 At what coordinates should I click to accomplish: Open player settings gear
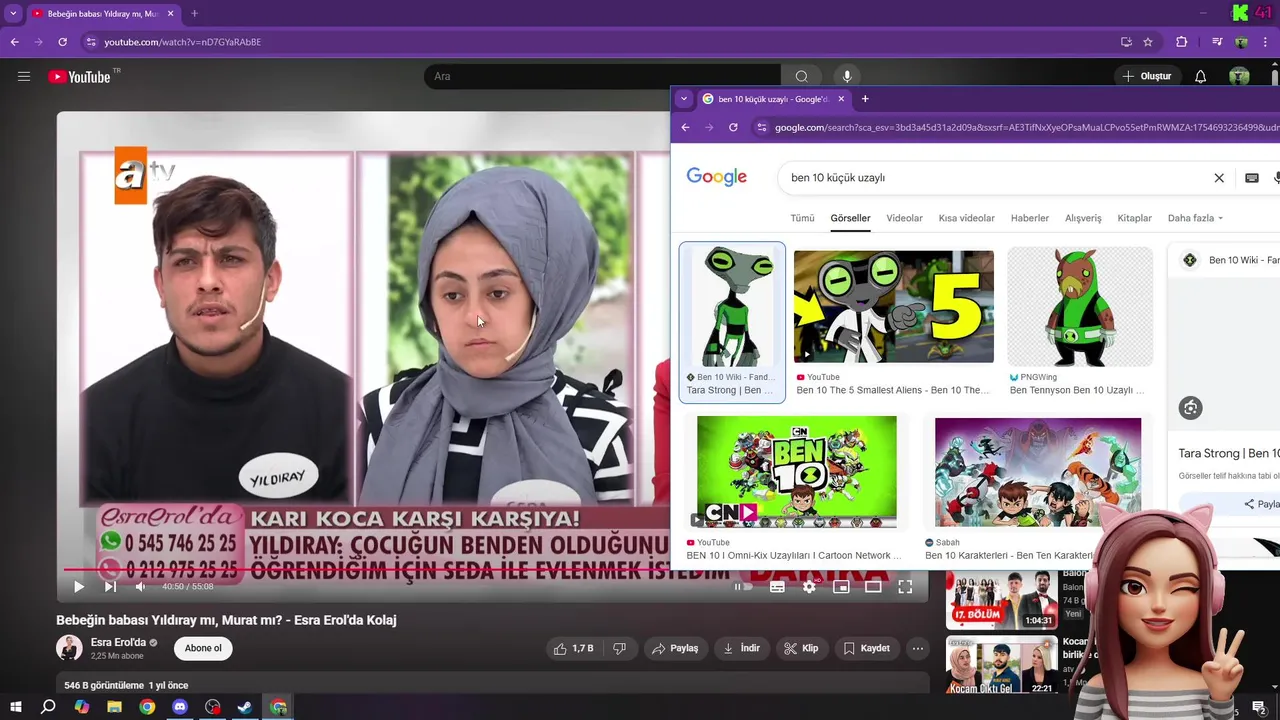pos(809,587)
